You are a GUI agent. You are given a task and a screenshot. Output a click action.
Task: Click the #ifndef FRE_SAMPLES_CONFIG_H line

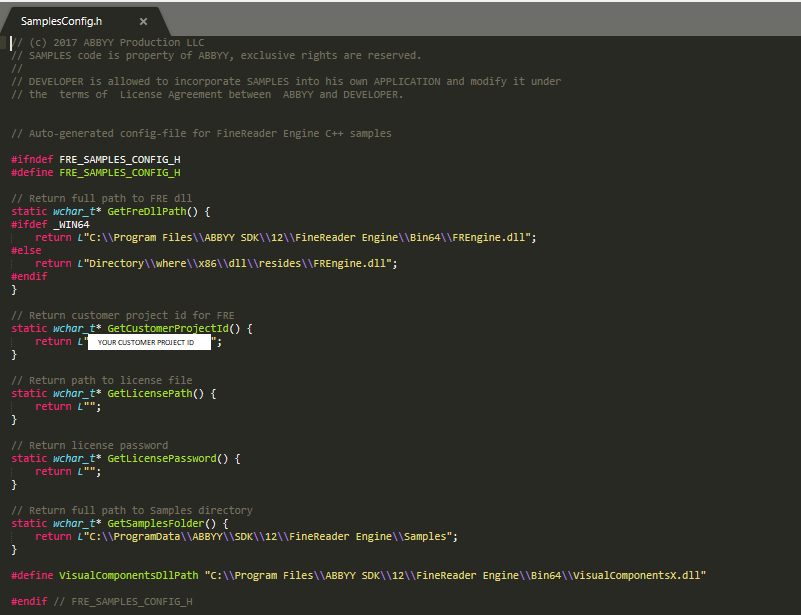click(96, 159)
